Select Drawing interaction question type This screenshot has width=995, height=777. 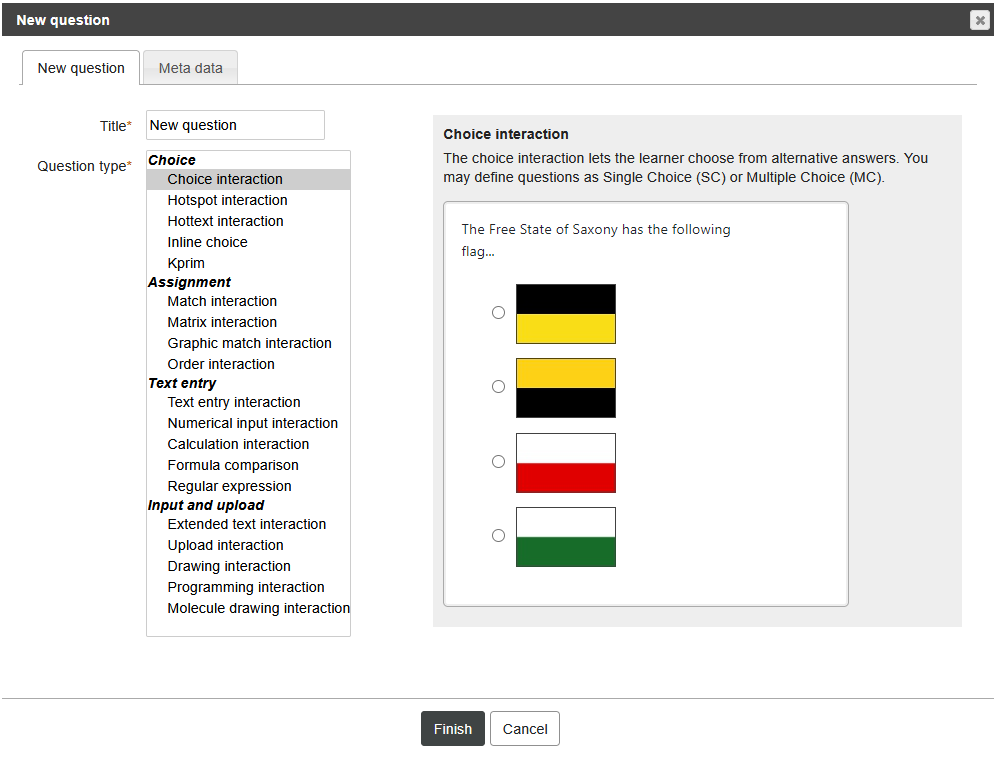229,566
